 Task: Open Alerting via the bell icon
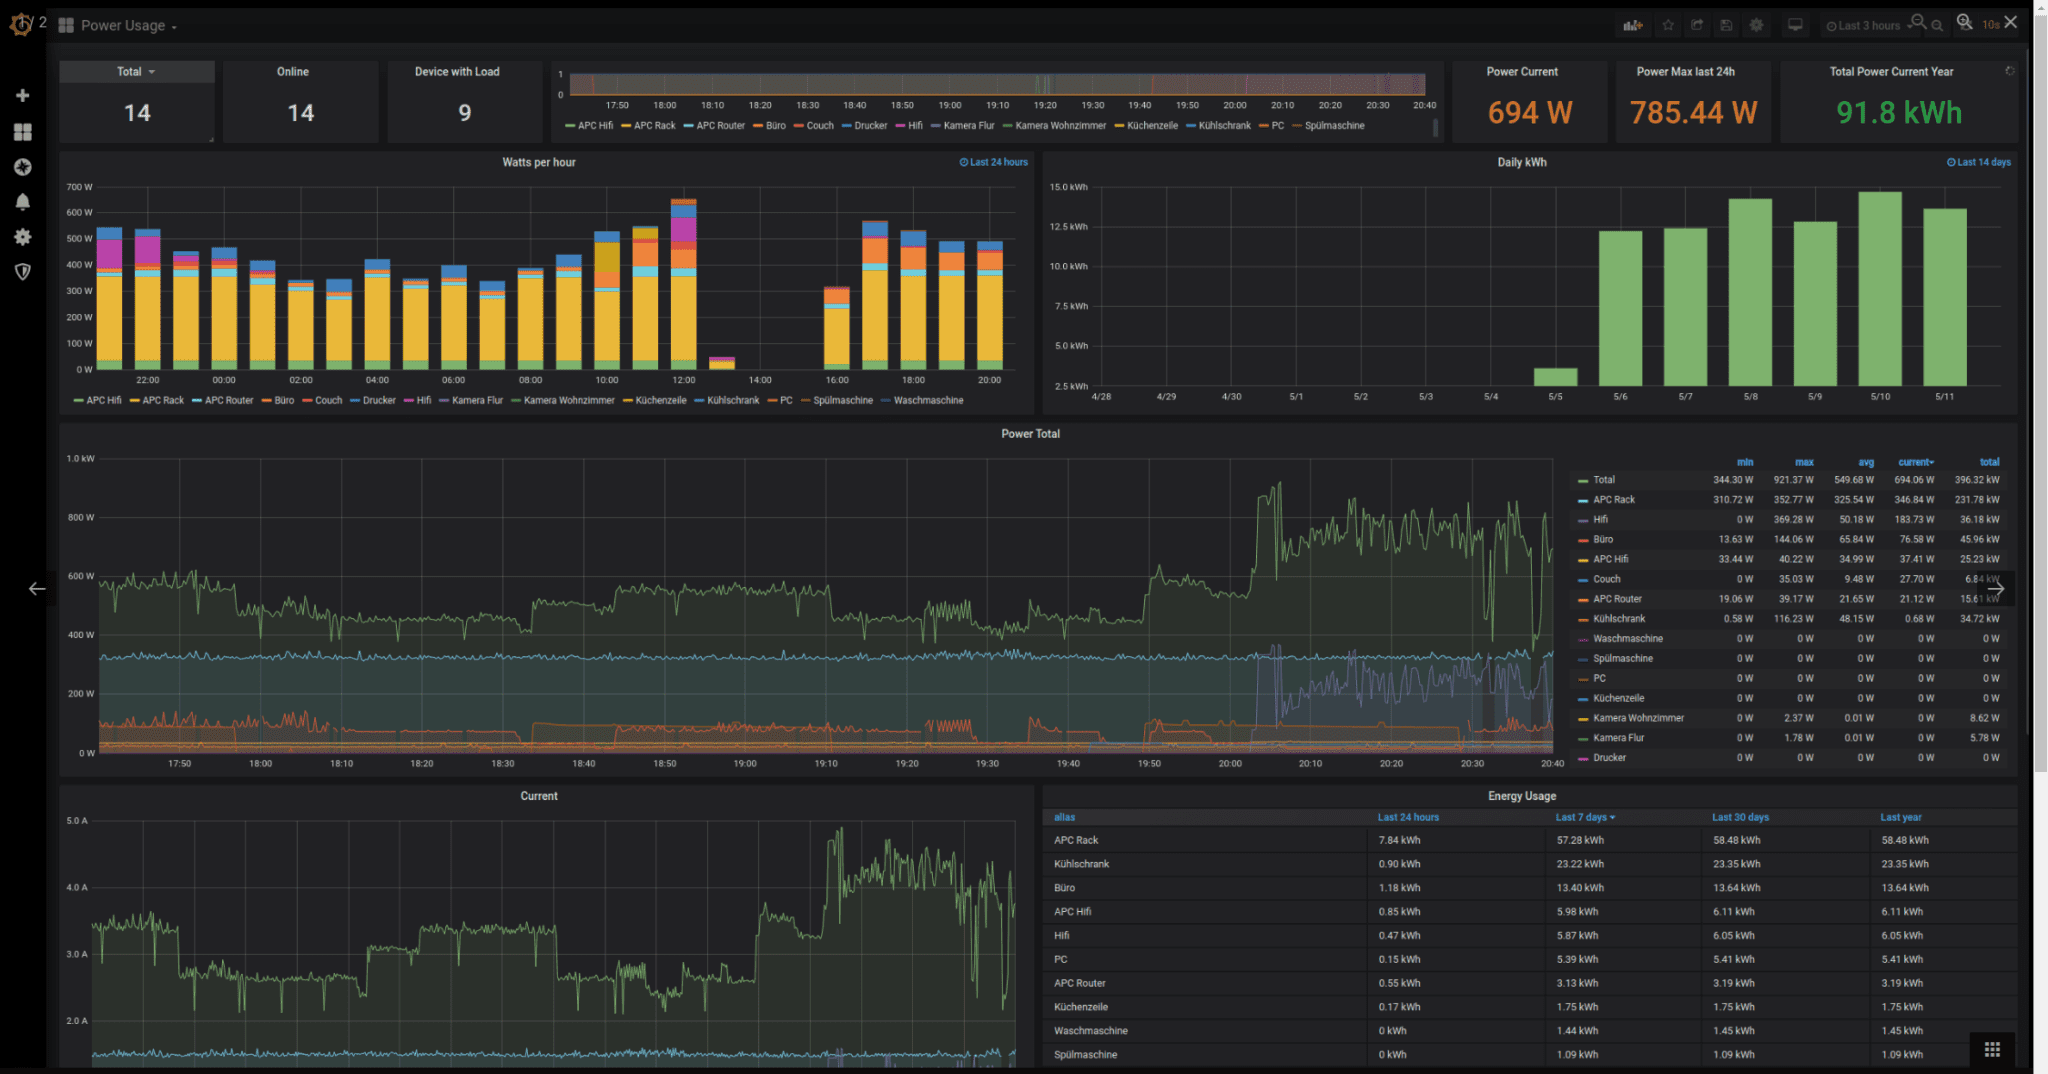(x=22, y=202)
